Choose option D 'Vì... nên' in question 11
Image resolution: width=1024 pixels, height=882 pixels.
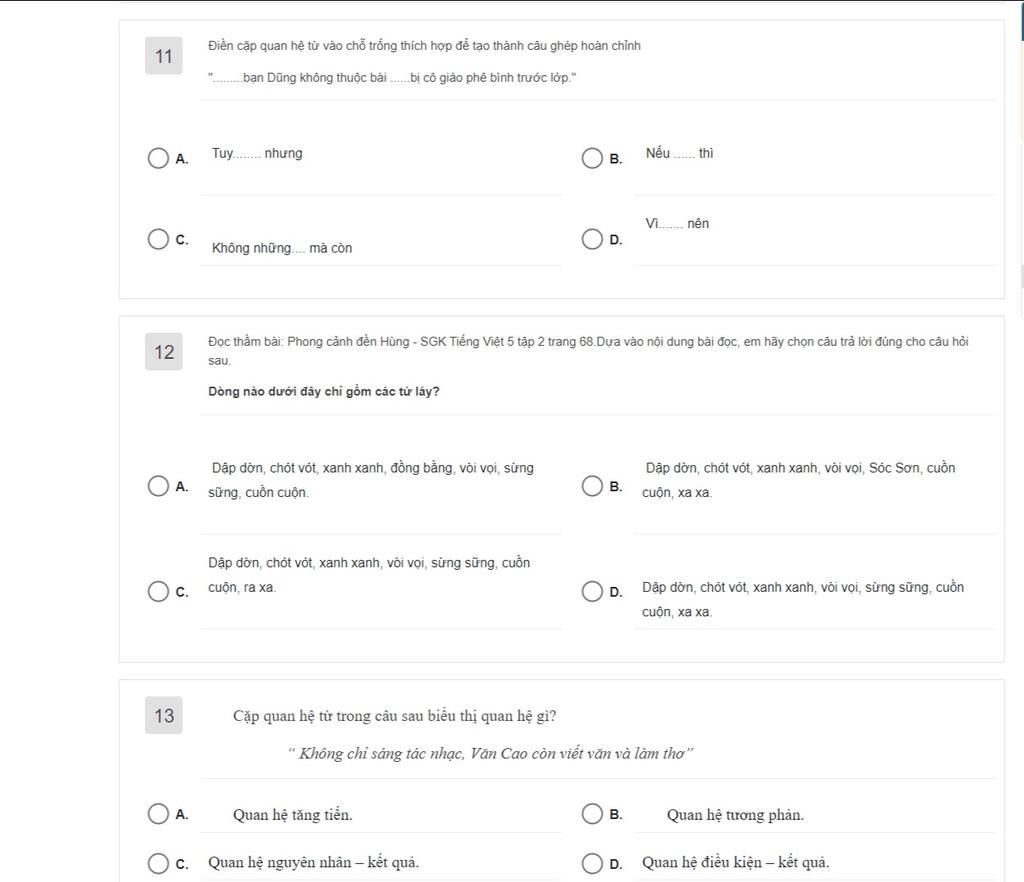click(592, 239)
